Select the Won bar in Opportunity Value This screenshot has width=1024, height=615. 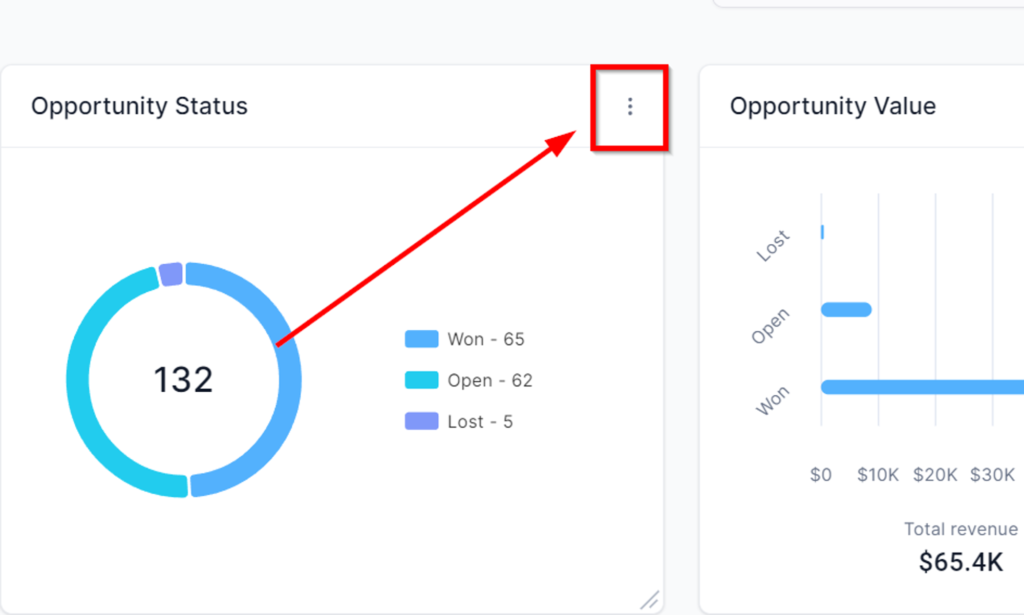tap(920, 387)
